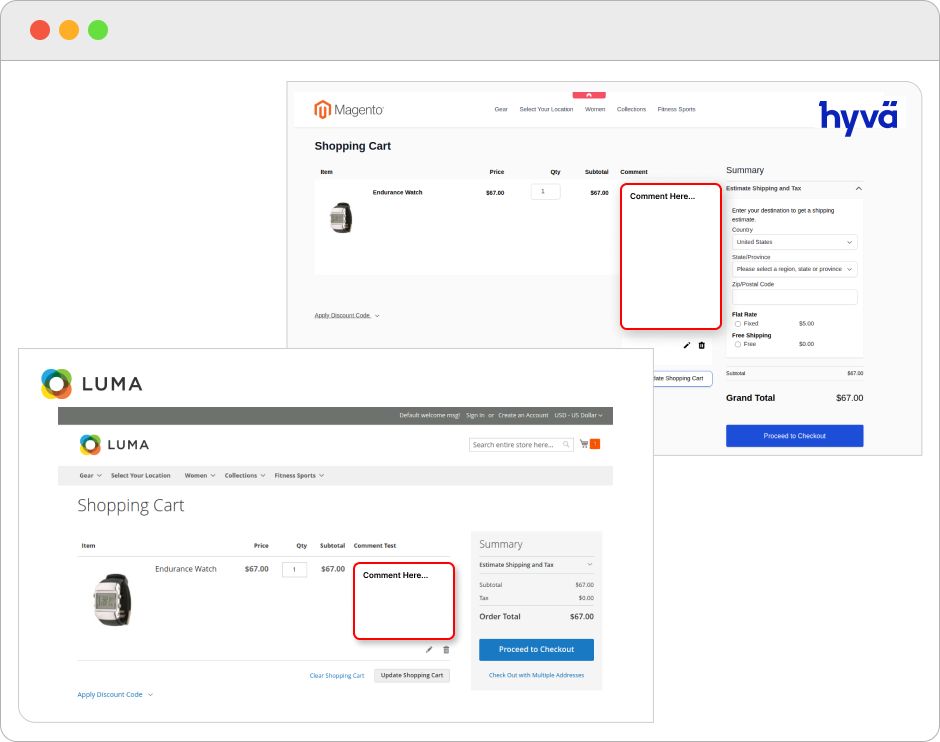Open the Collections menu in Luma navigation
Image resolution: width=940 pixels, height=742 pixels.
(245, 476)
